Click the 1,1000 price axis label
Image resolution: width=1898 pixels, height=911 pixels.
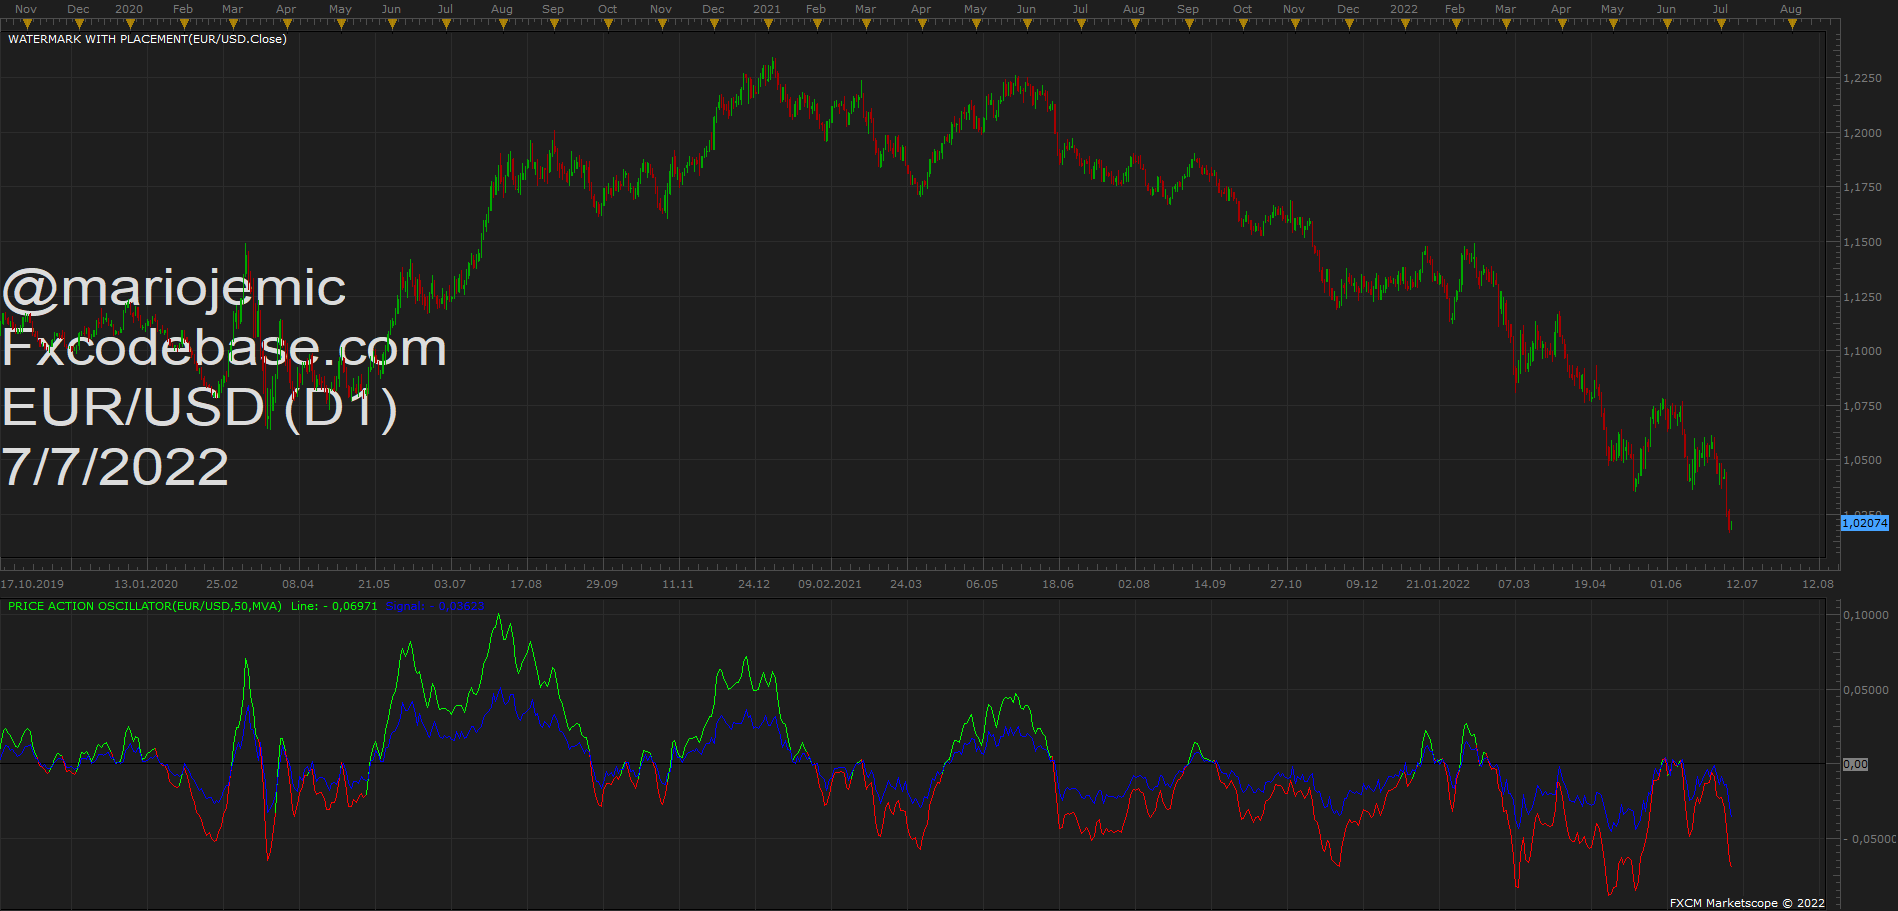[1862, 351]
